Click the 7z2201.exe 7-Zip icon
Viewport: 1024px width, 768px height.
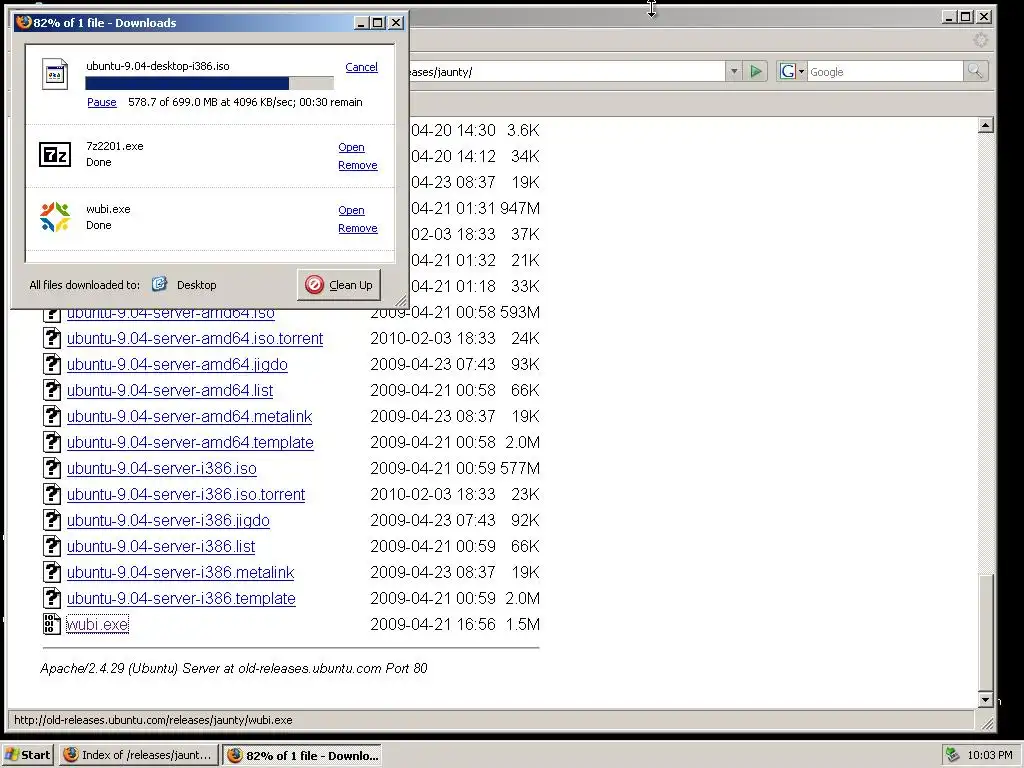[55, 154]
